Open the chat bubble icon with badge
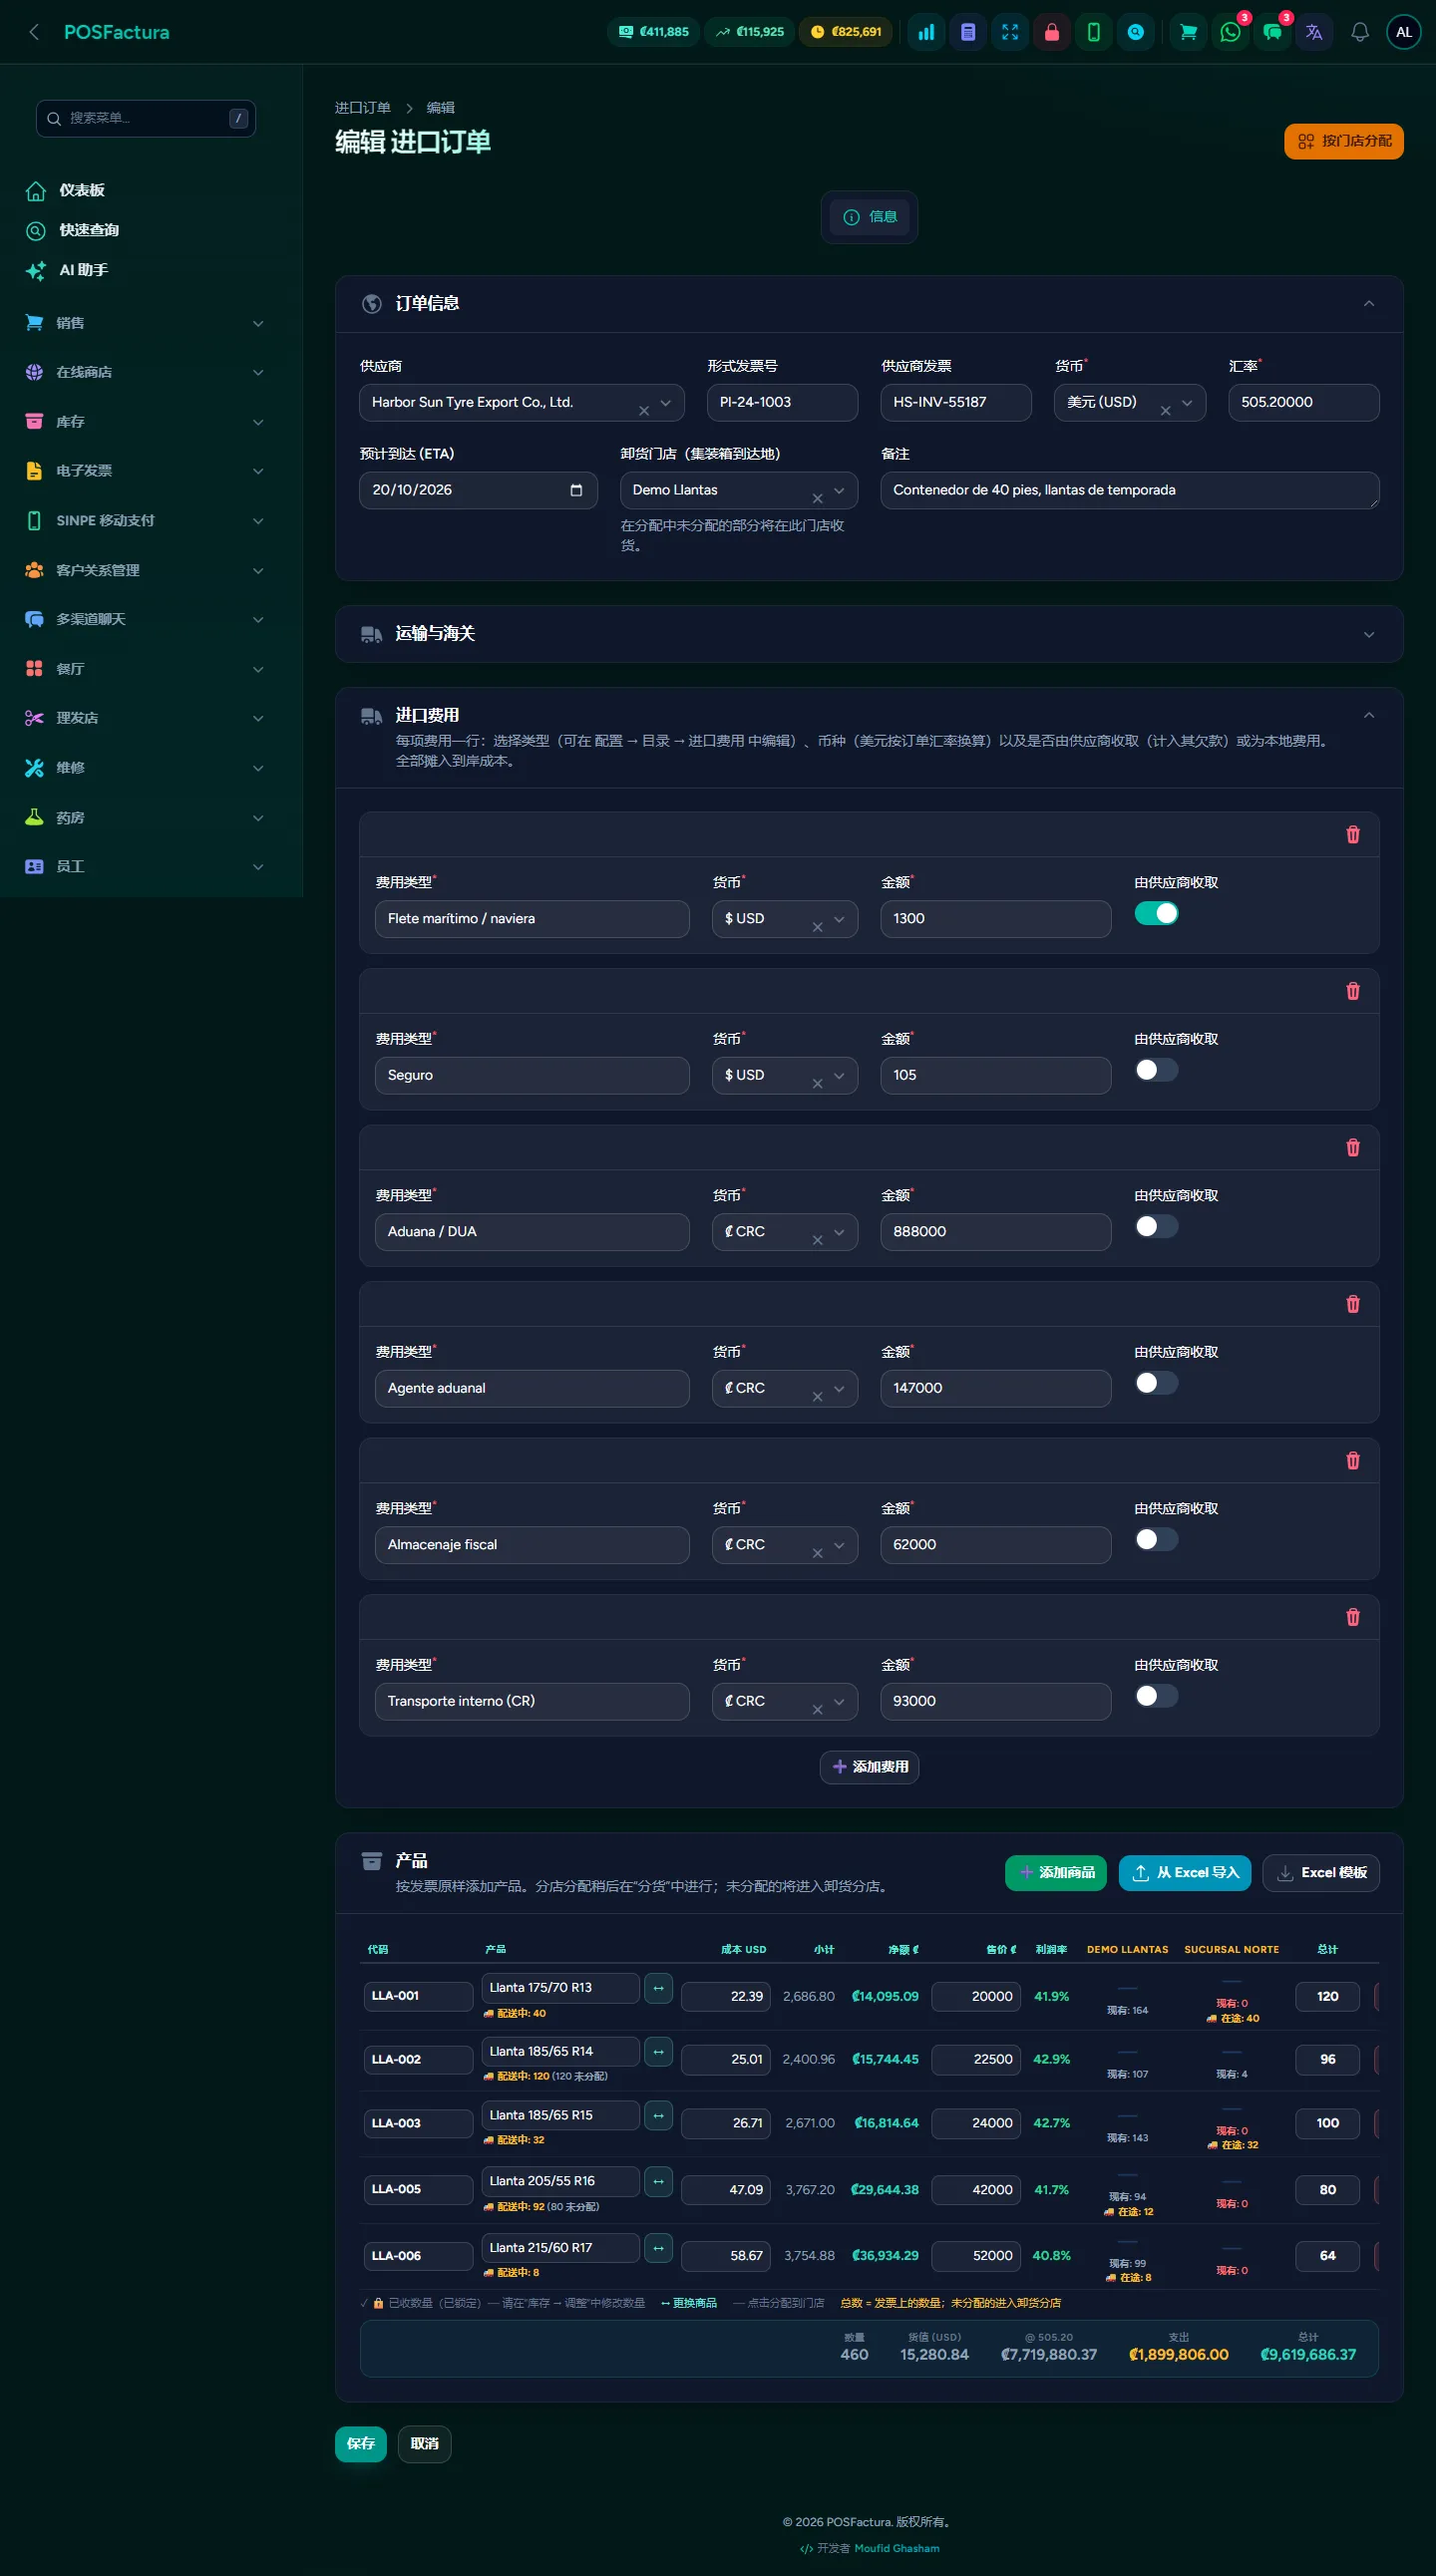1436x2576 pixels. point(1272,32)
